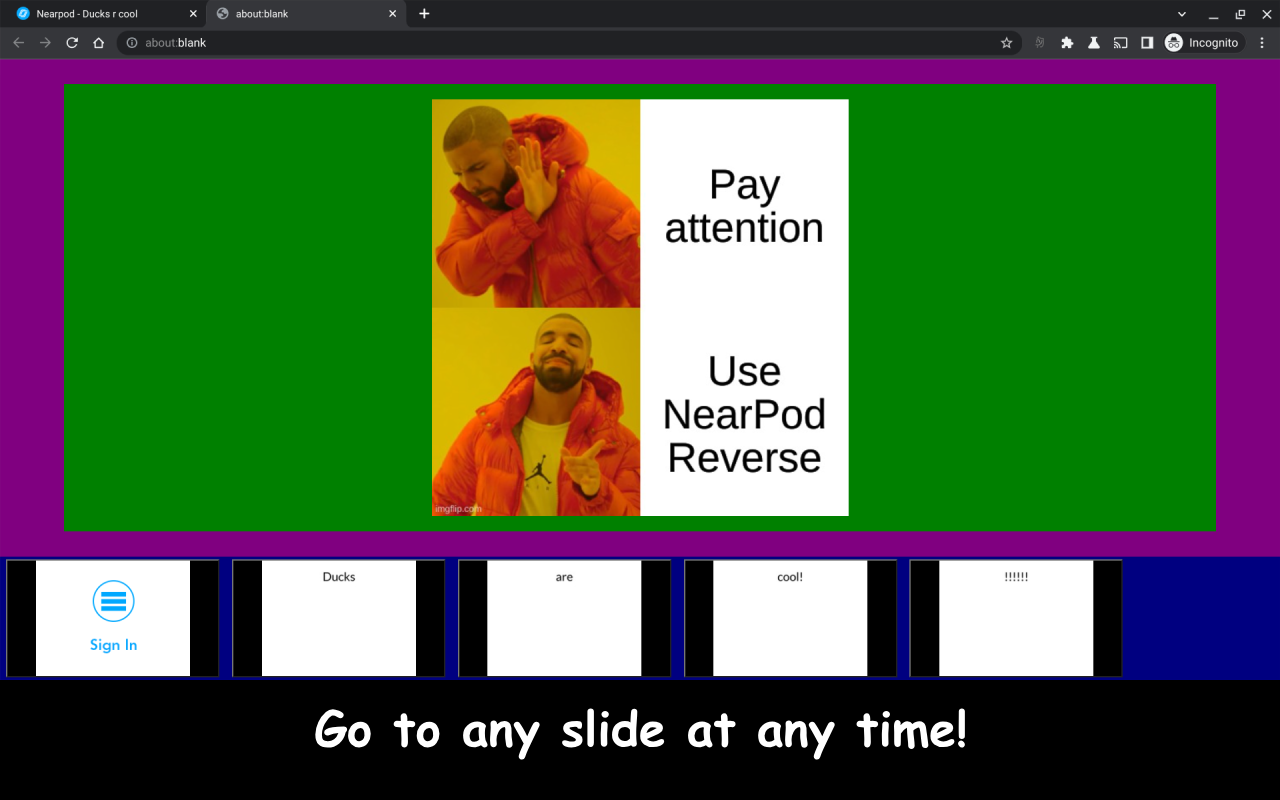Reload the current page
Image resolution: width=1280 pixels, height=800 pixels.
72,43
